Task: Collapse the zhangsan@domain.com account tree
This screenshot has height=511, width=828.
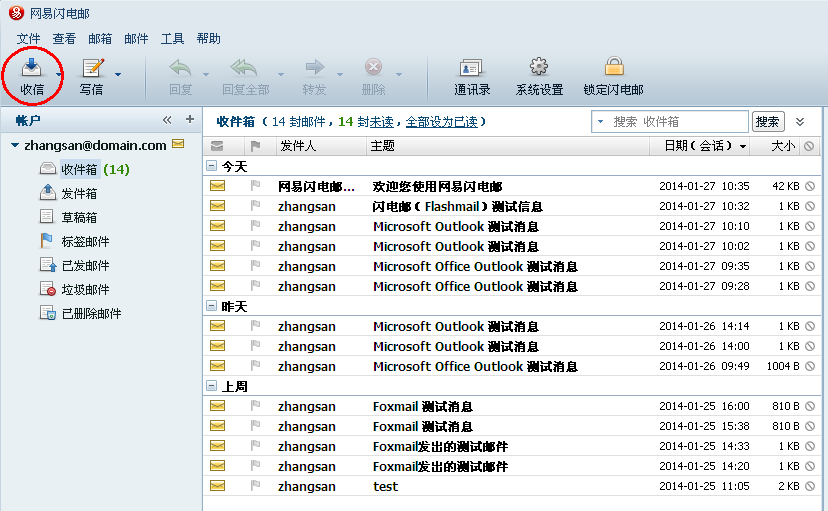Action: (x=15, y=145)
